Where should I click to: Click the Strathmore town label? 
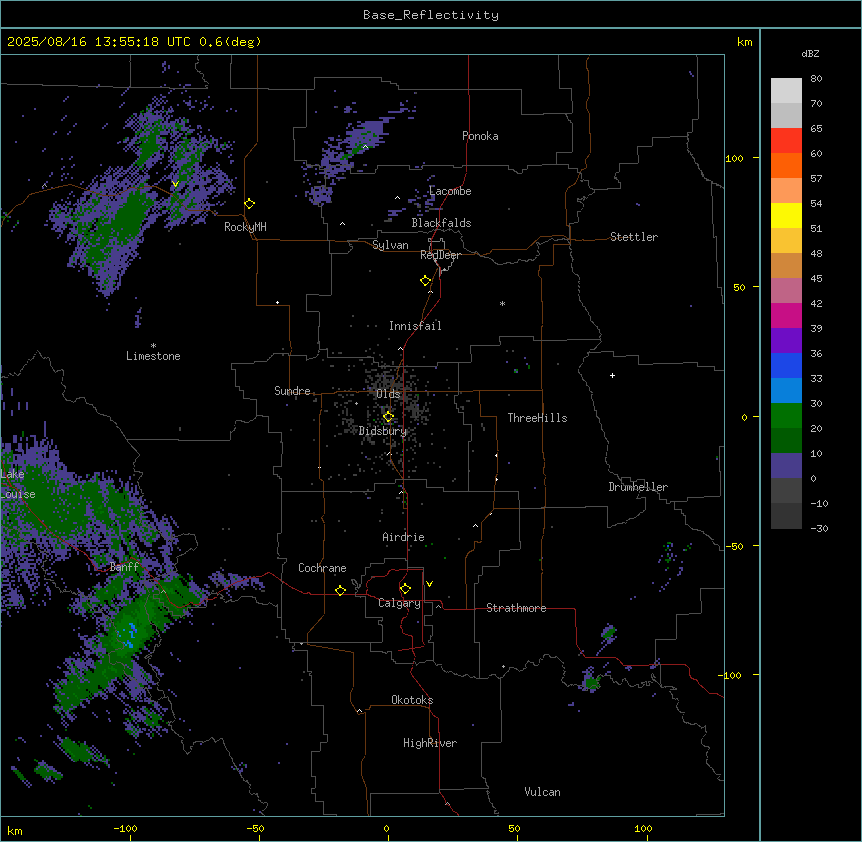pos(516,608)
